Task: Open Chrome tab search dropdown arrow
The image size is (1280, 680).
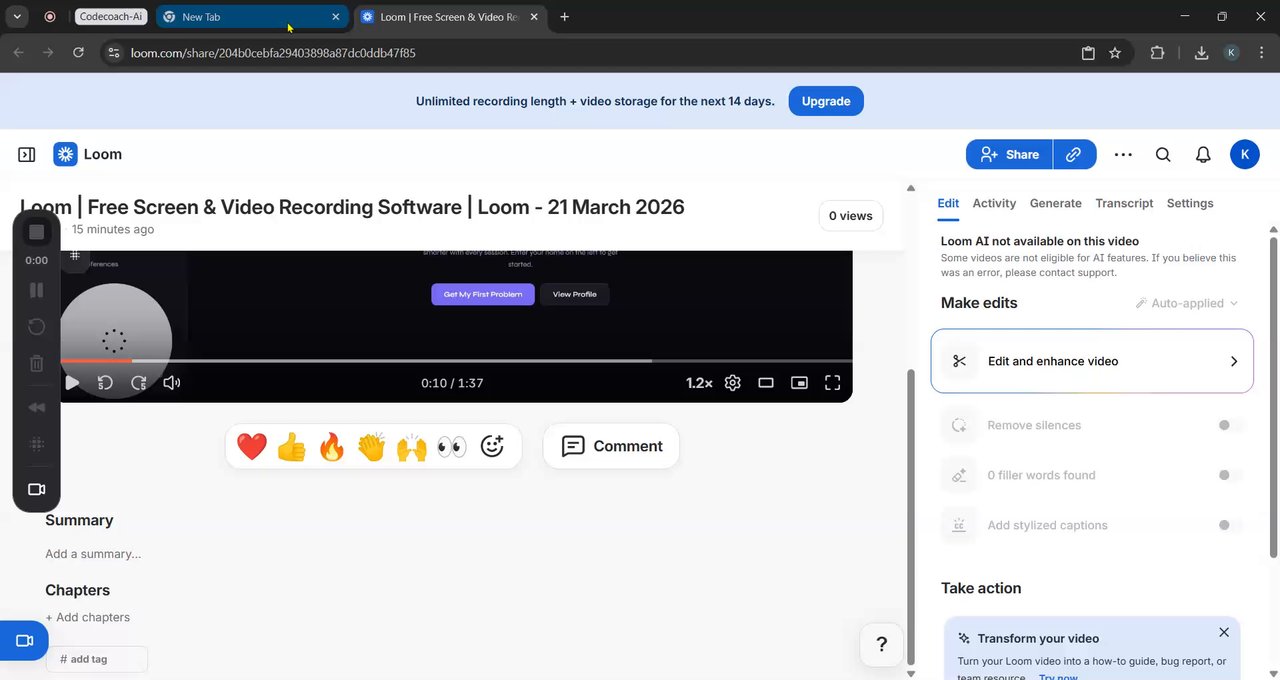Action: point(17,17)
